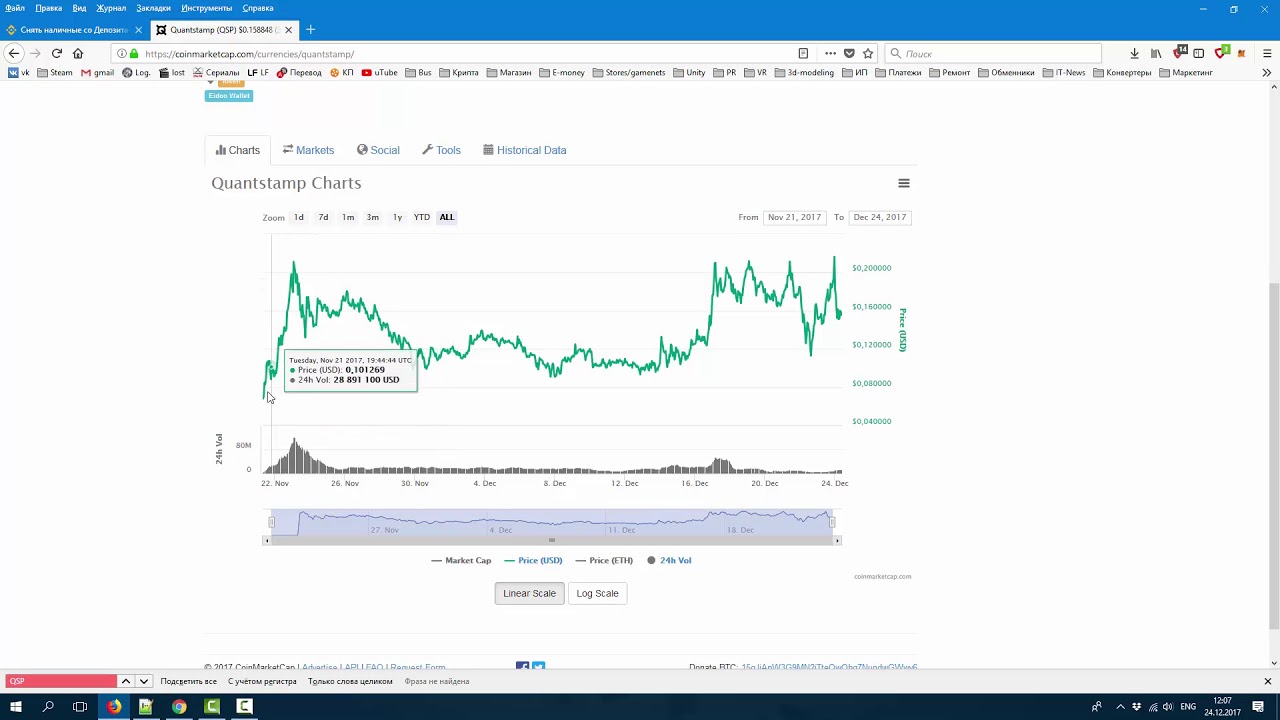Image resolution: width=1280 pixels, height=720 pixels.
Task: Go back to the previous page
Action: [14, 53]
